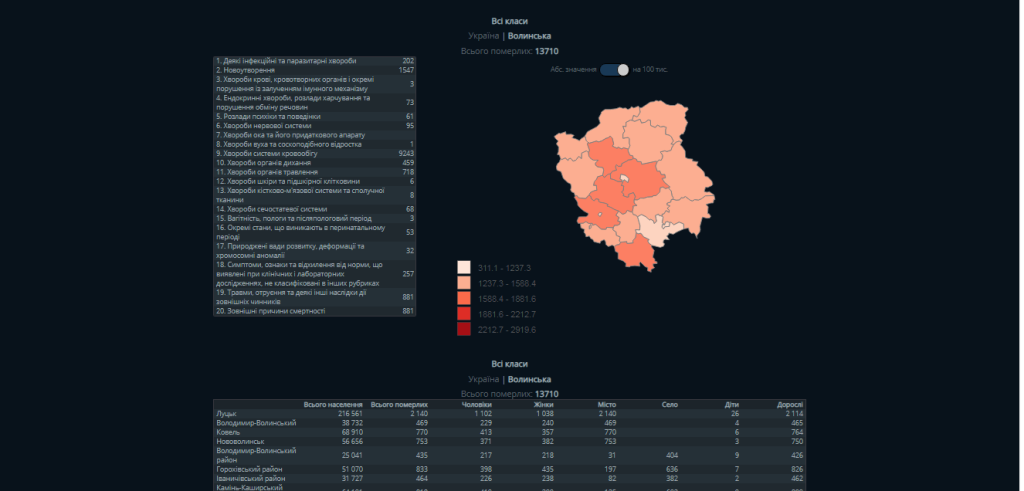Screen dimensions: 1024x491
Task: Choose '10. Хвороби органів дихання' row
Action: (315, 163)
